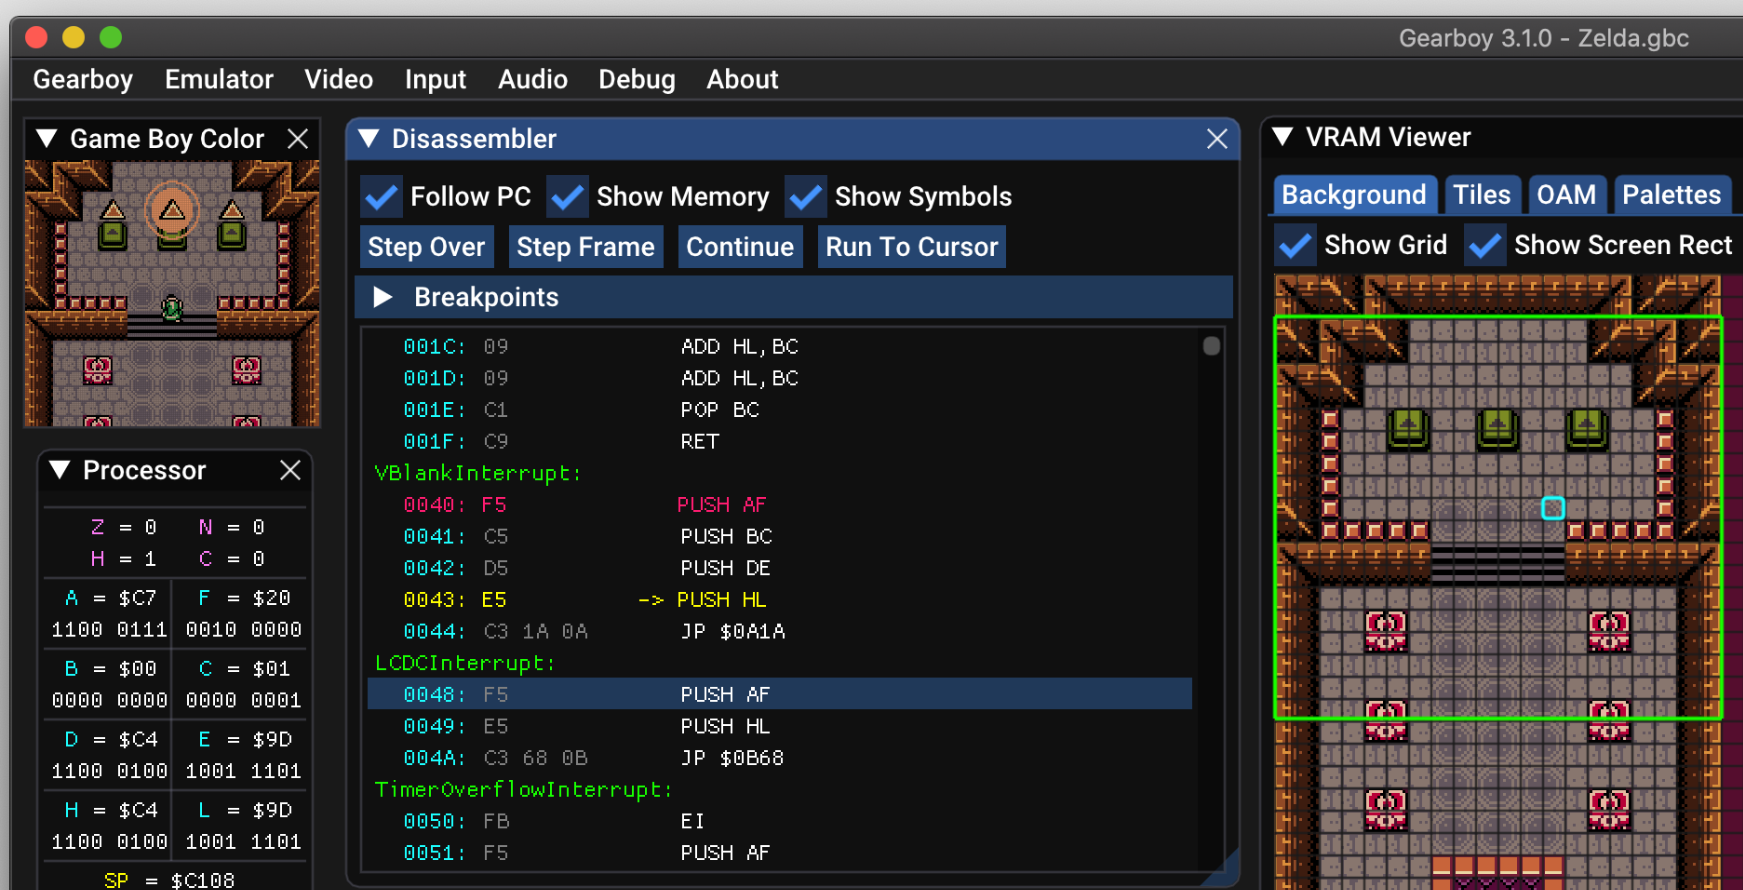Disable the Show Symbols checkbox
Image resolution: width=1743 pixels, height=890 pixels.
[805, 197]
